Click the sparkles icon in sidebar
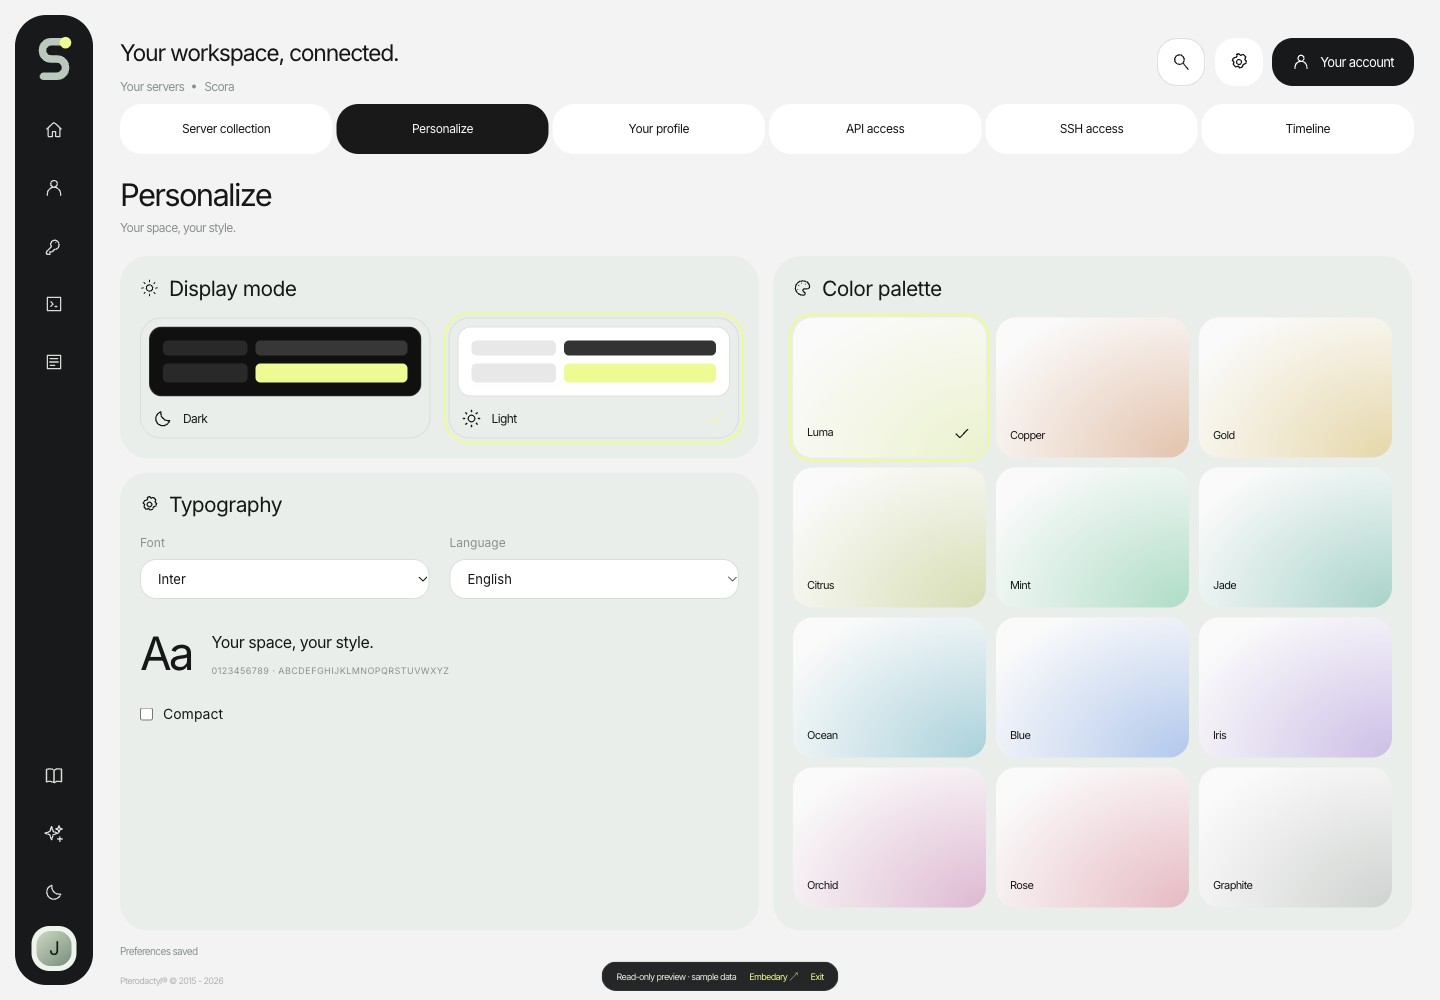The height and width of the screenshot is (1000, 1440). point(54,834)
